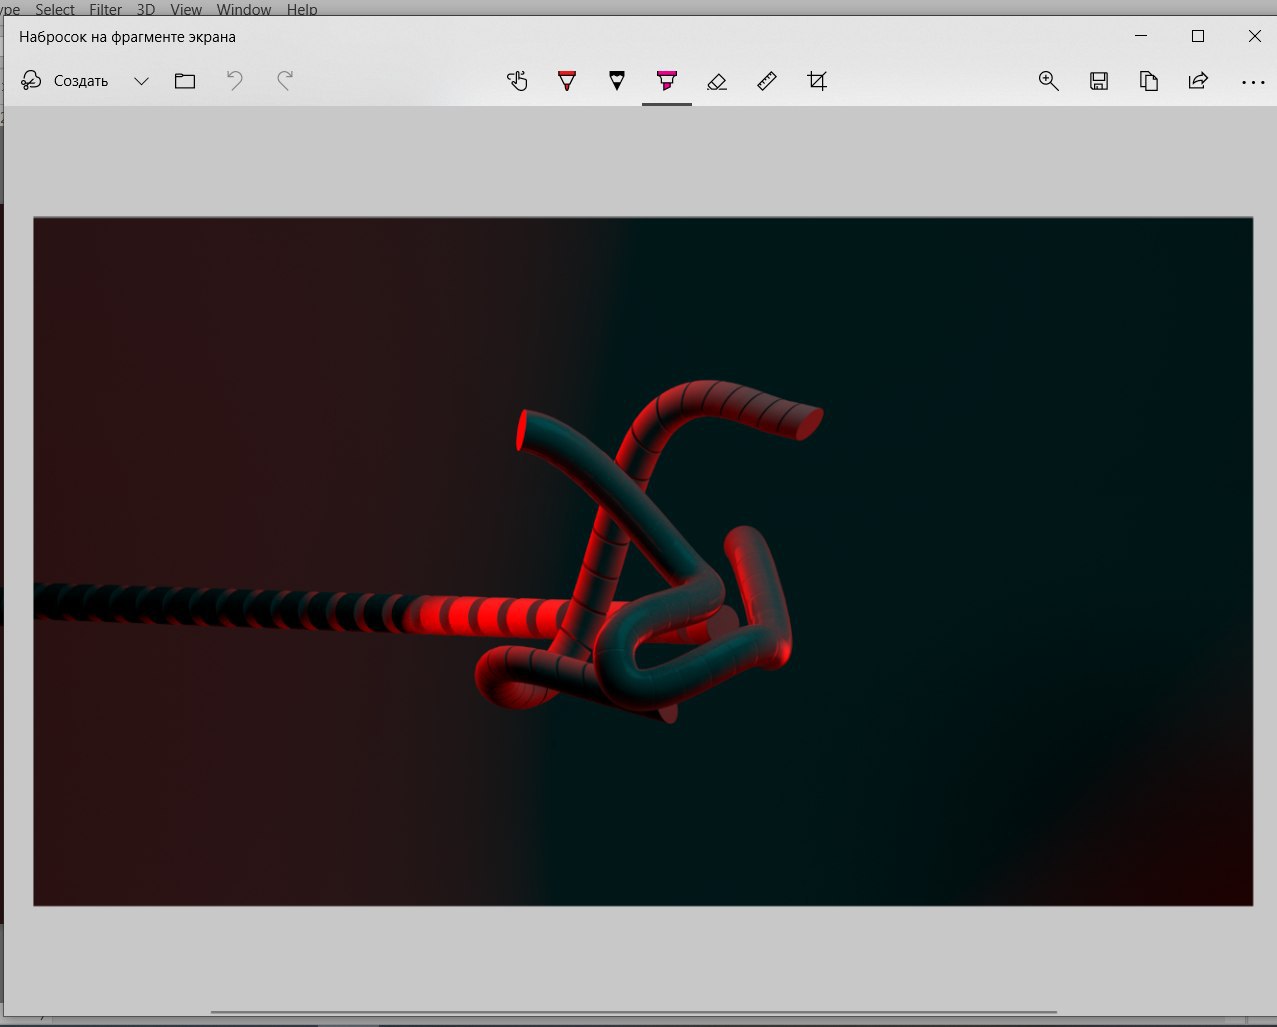Enable touch writing tool
1277x1027 pixels.
[x=517, y=81]
